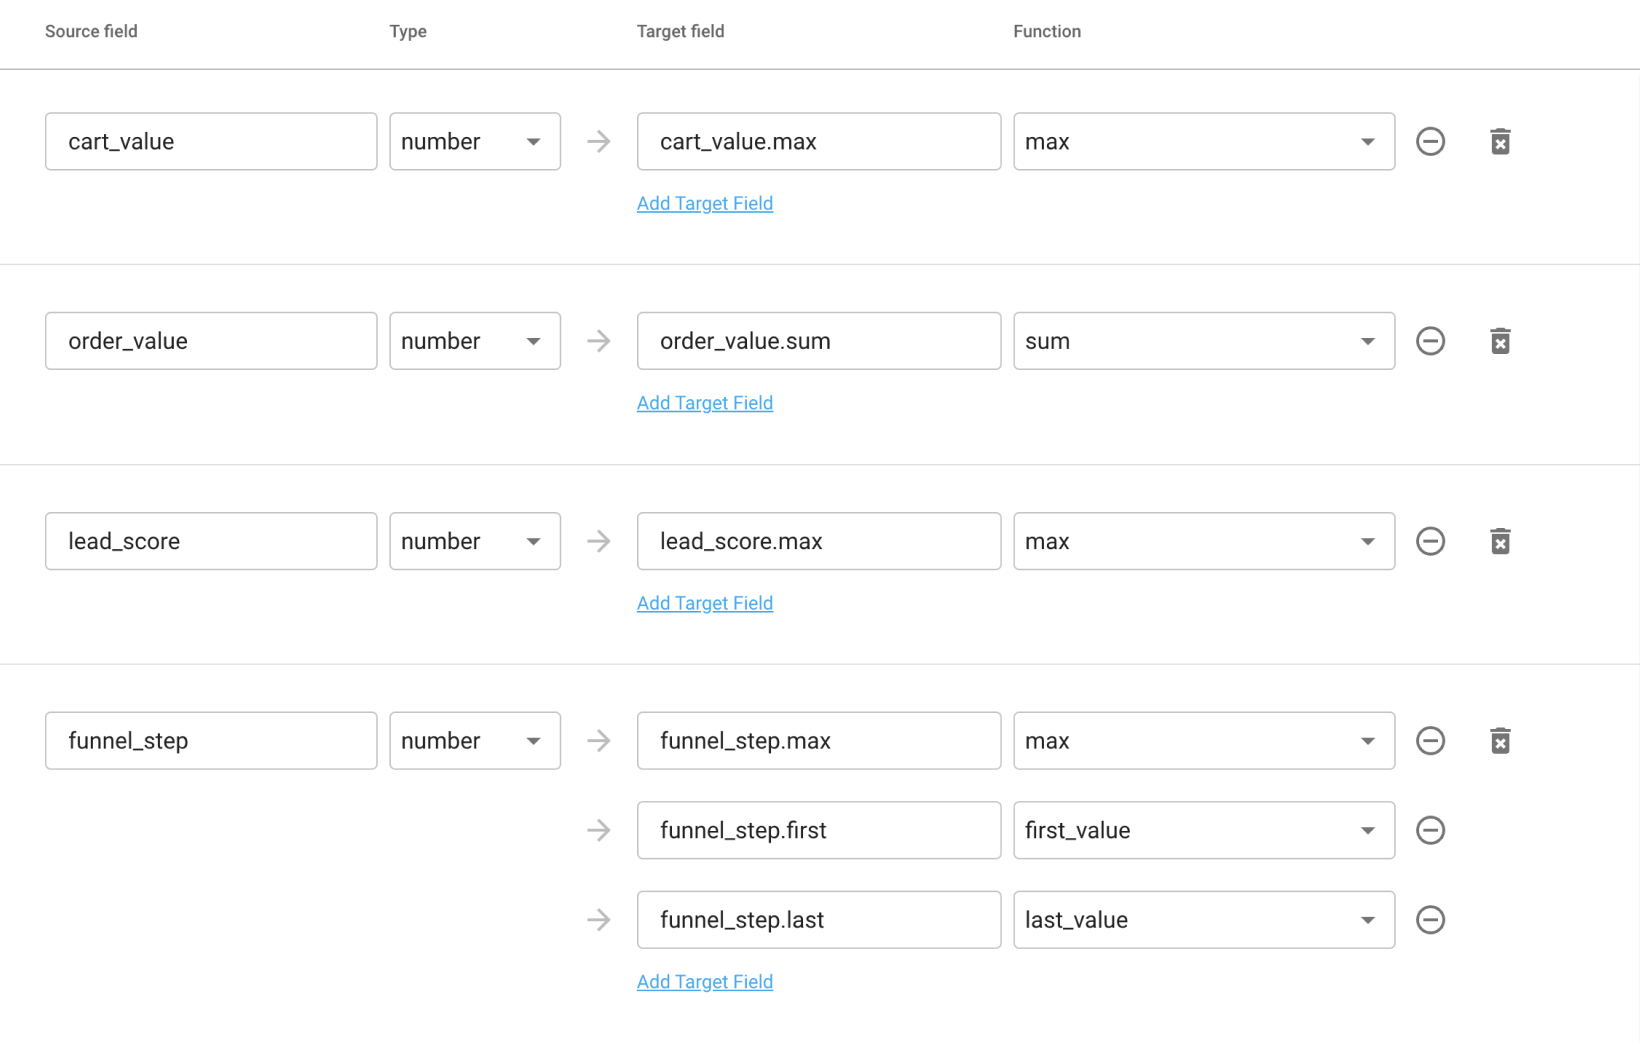Image resolution: width=1640 pixels, height=1042 pixels.
Task: Edit the cart_value source field
Action: point(211,141)
